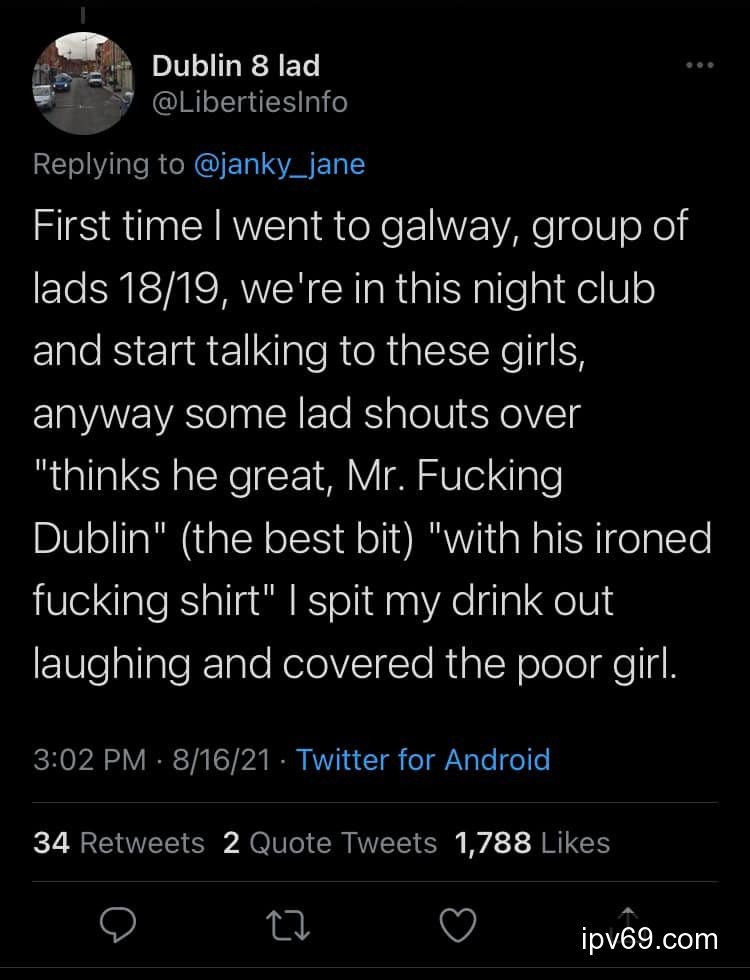Like the tweet with the heart icon

pos(458,926)
